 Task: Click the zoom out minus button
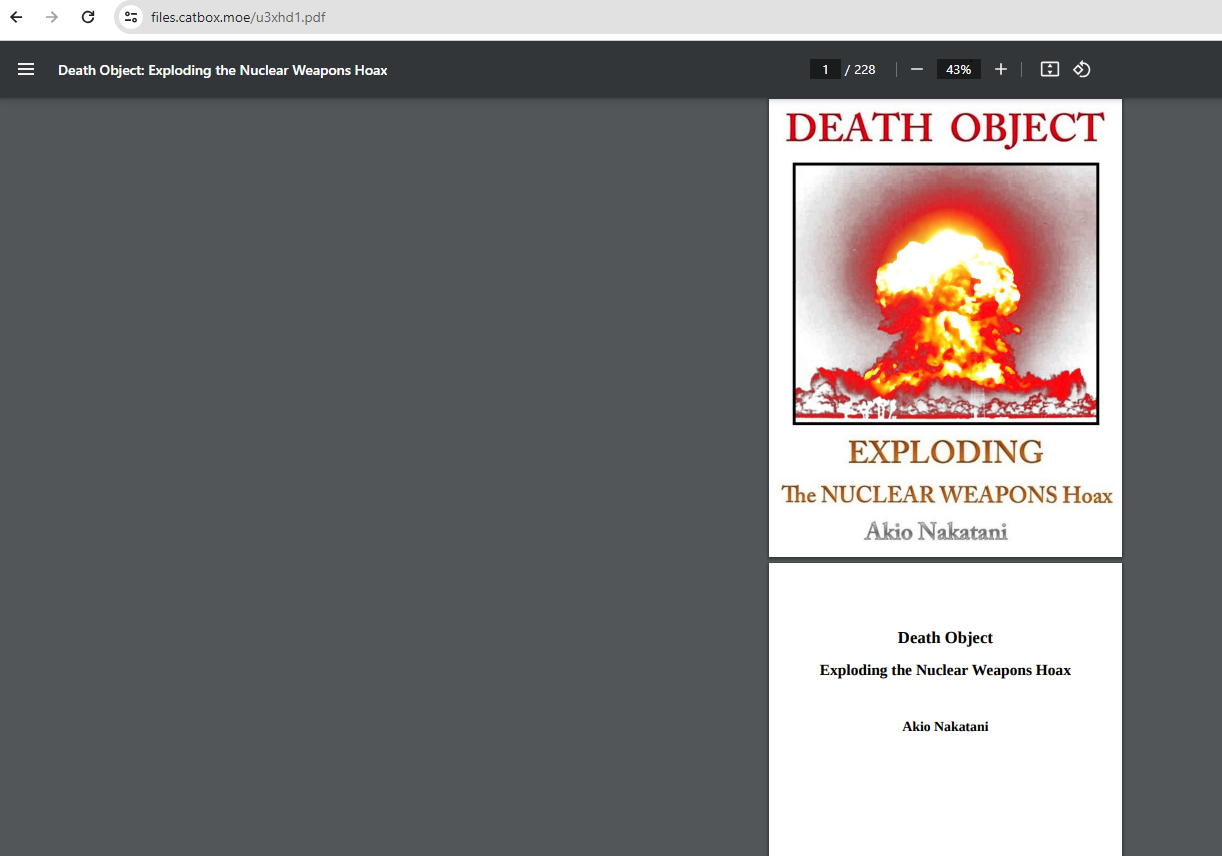coord(916,69)
